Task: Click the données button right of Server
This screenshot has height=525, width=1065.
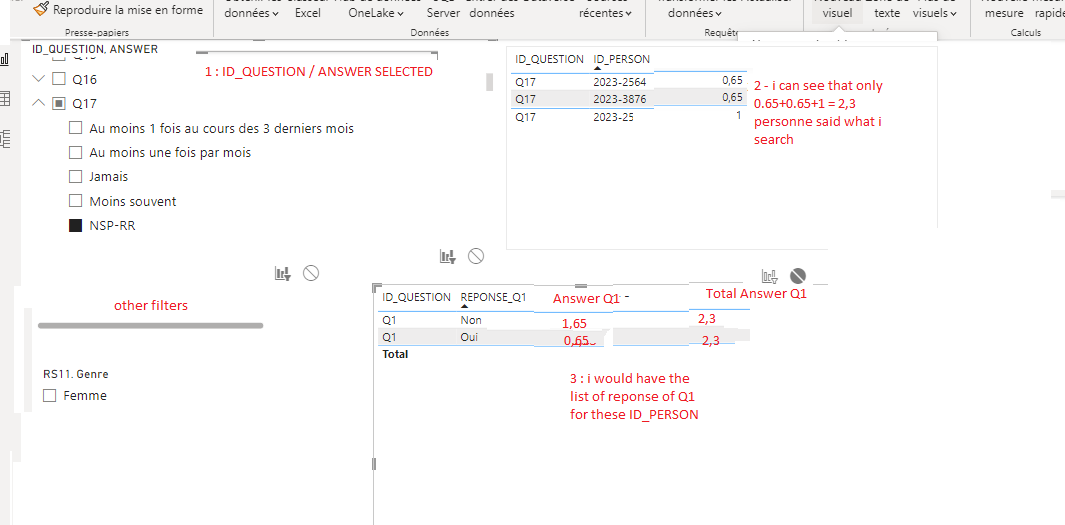Action: coord(492,13)
